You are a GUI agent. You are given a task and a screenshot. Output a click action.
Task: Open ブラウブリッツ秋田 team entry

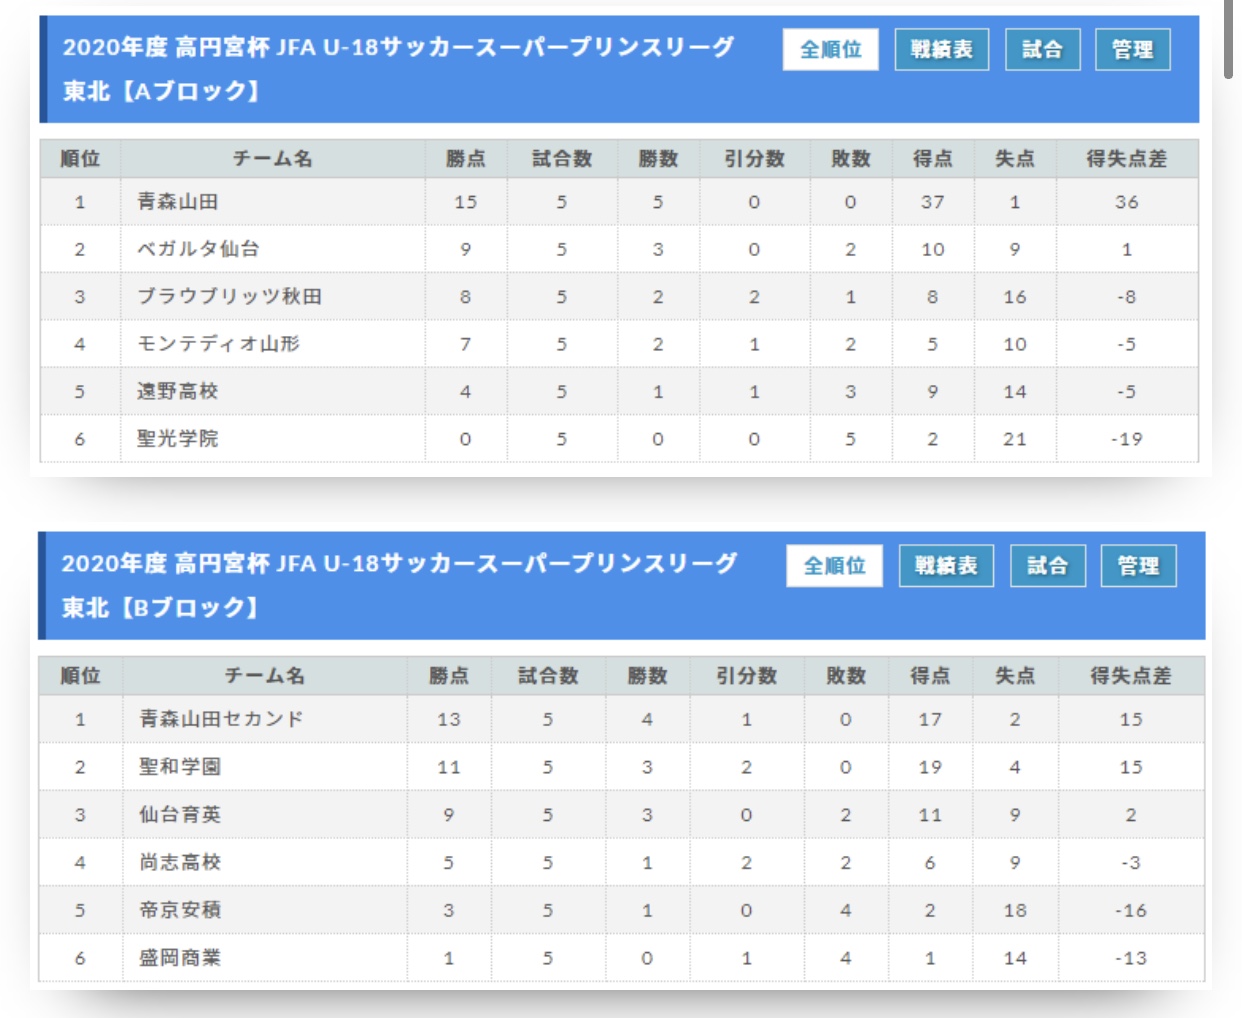point(229,297)
